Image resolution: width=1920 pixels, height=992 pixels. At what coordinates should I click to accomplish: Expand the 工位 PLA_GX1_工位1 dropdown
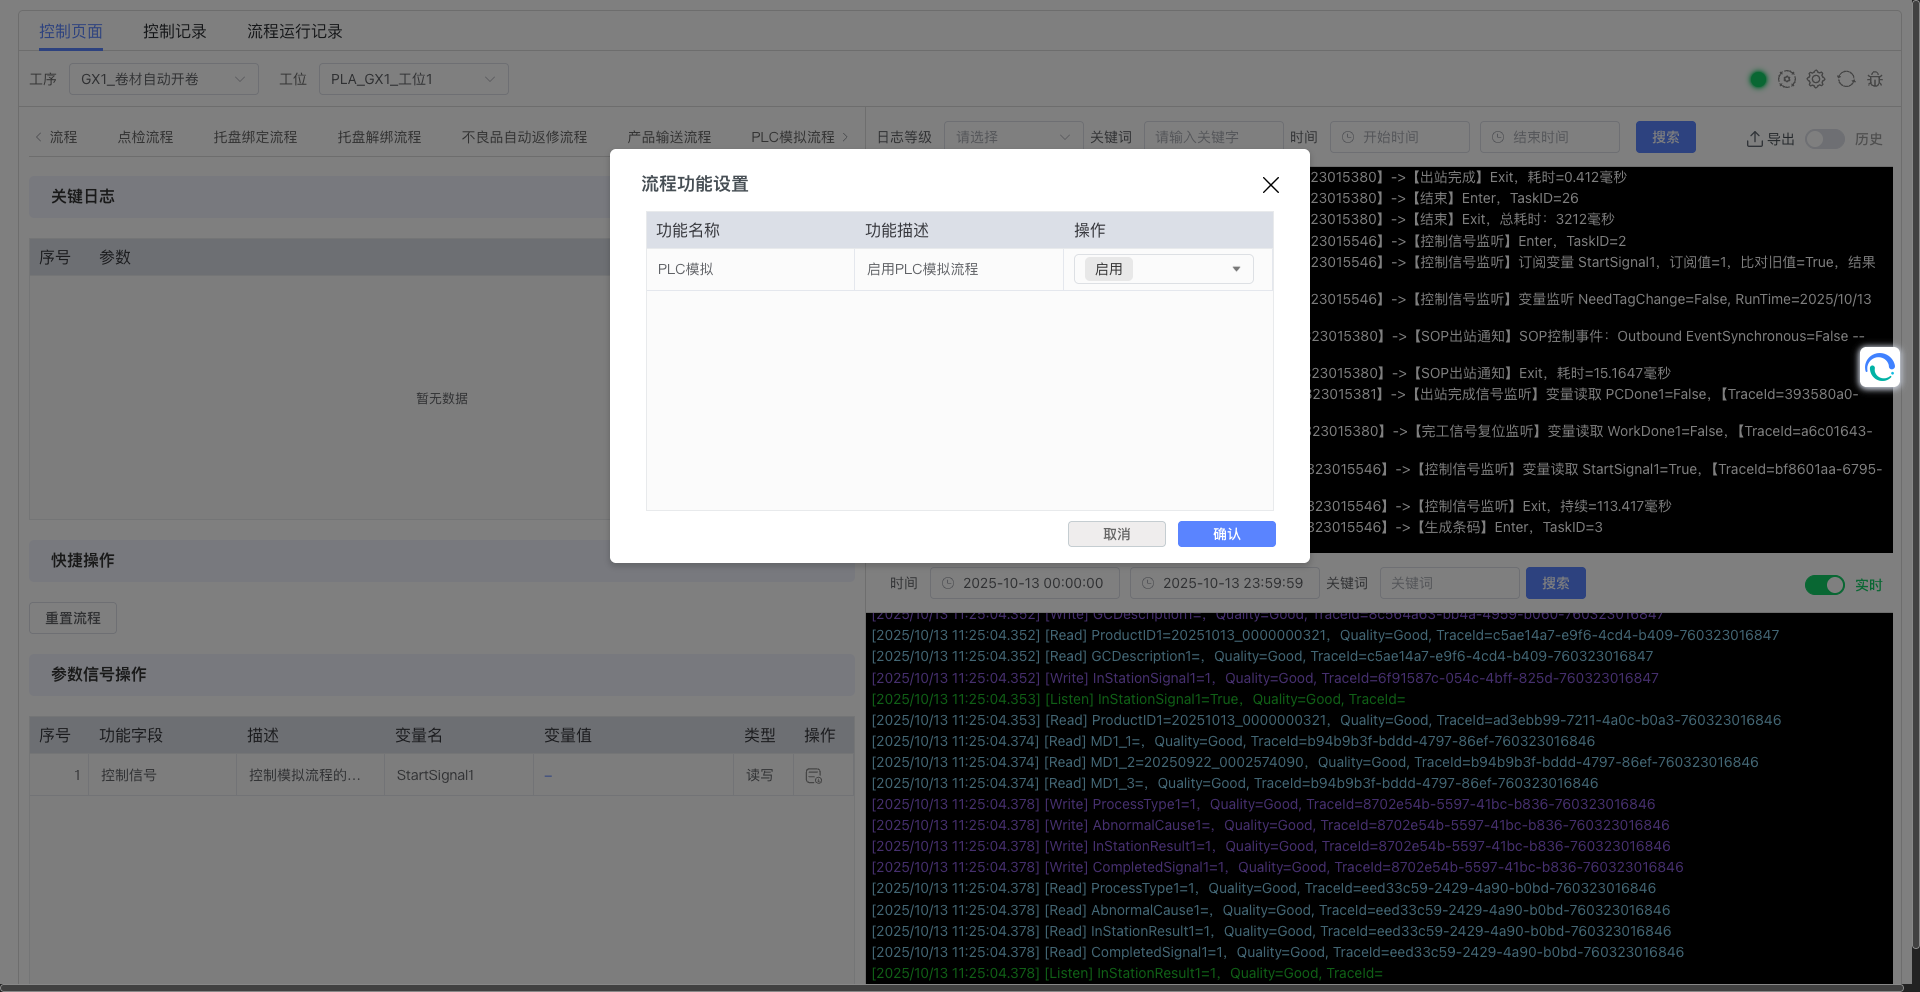(x=413, y=79)
